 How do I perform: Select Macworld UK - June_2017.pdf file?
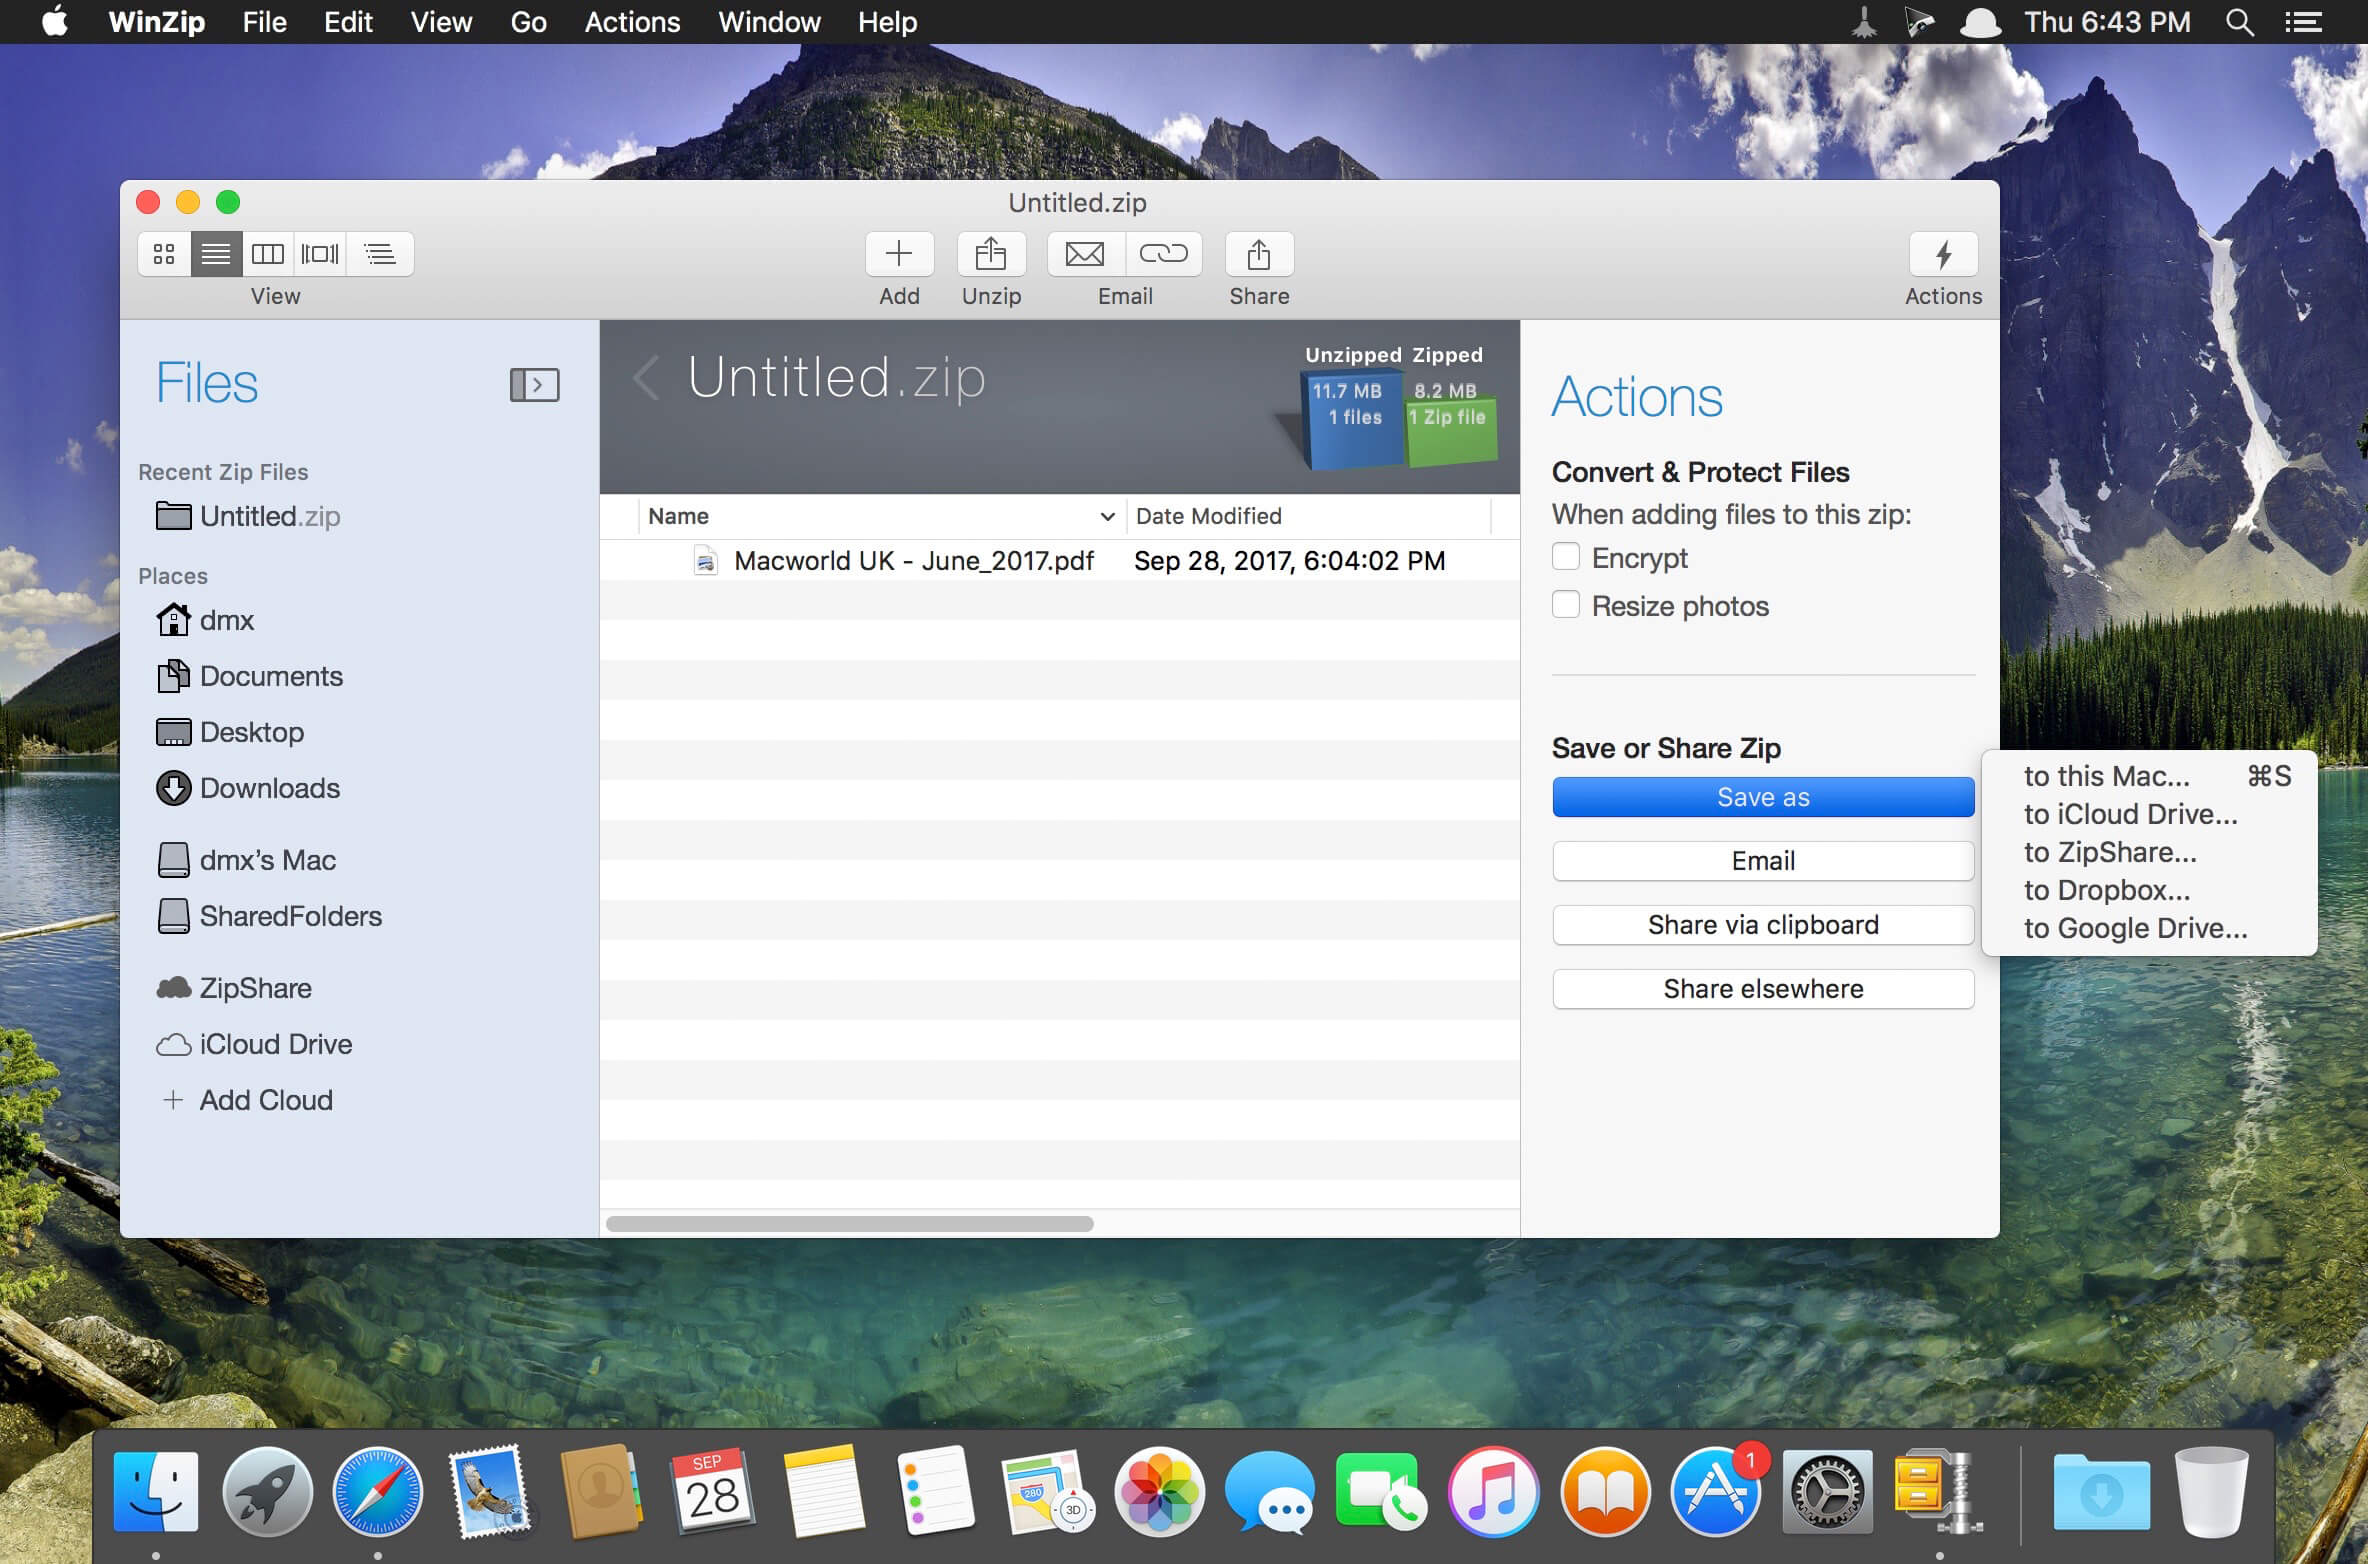913,560
